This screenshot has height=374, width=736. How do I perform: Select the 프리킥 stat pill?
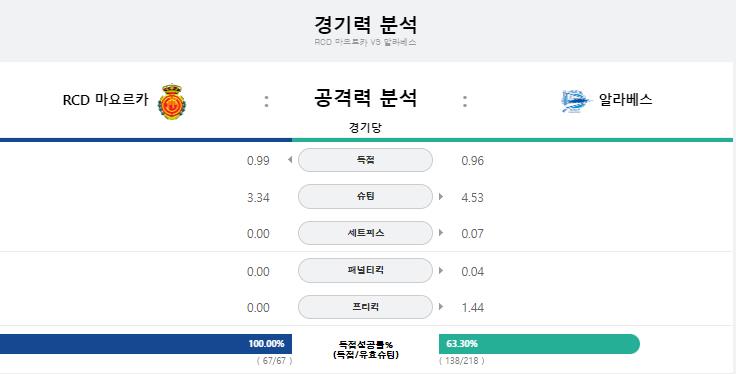point(365,307)
